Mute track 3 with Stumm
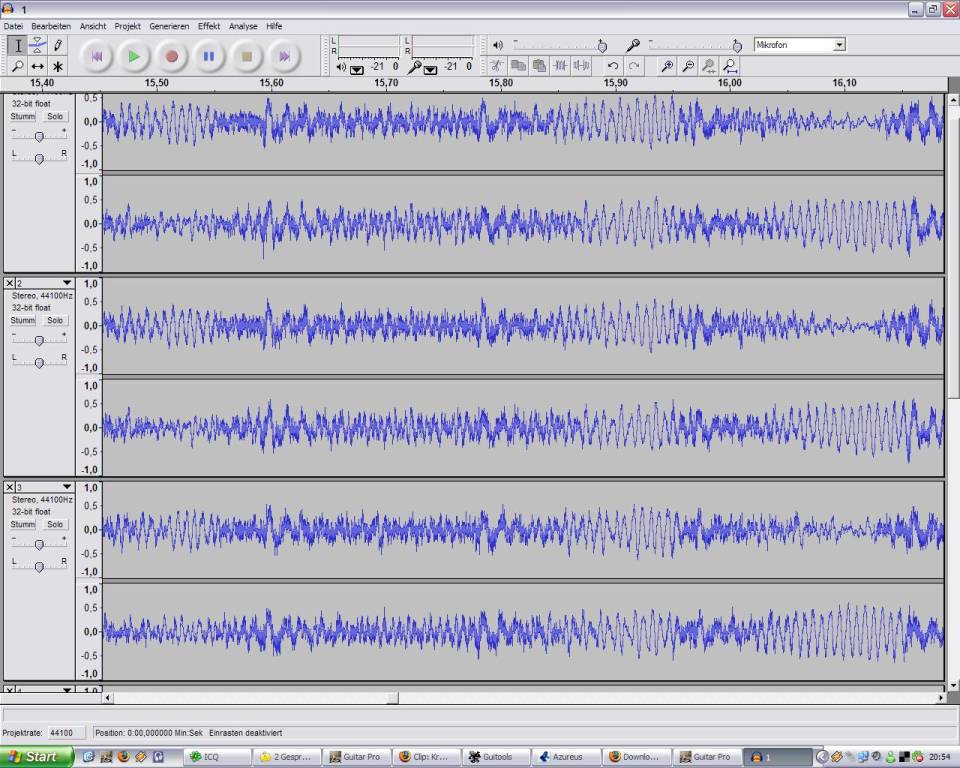This screenshot has height=768, width=960. 23,524
